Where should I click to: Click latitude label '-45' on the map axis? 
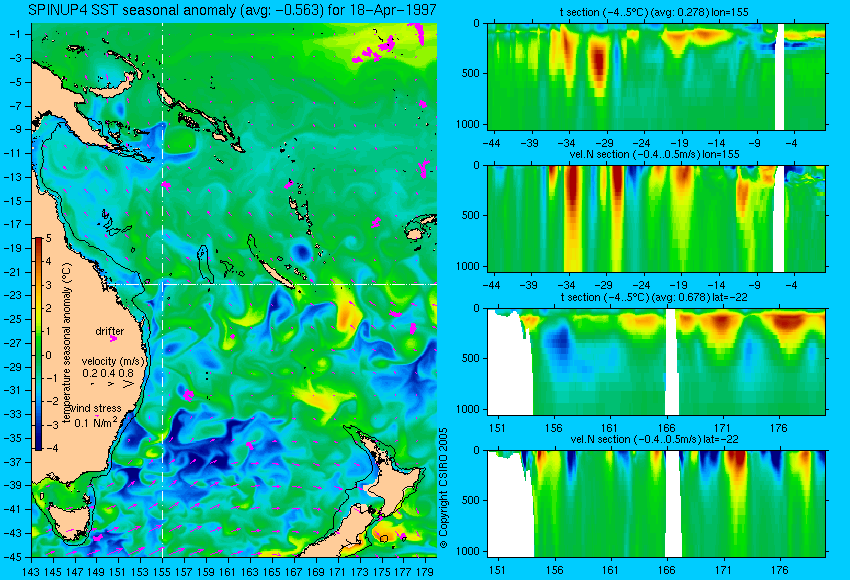pyautogui.click(x=14, y=557)
